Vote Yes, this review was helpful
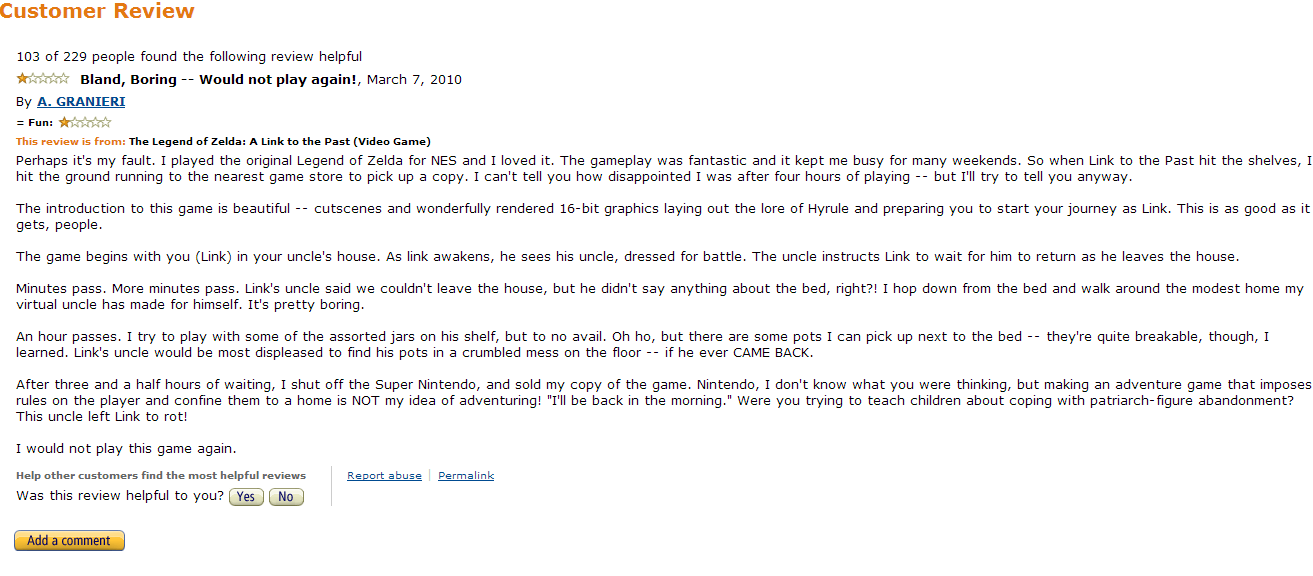 [246, 497]
